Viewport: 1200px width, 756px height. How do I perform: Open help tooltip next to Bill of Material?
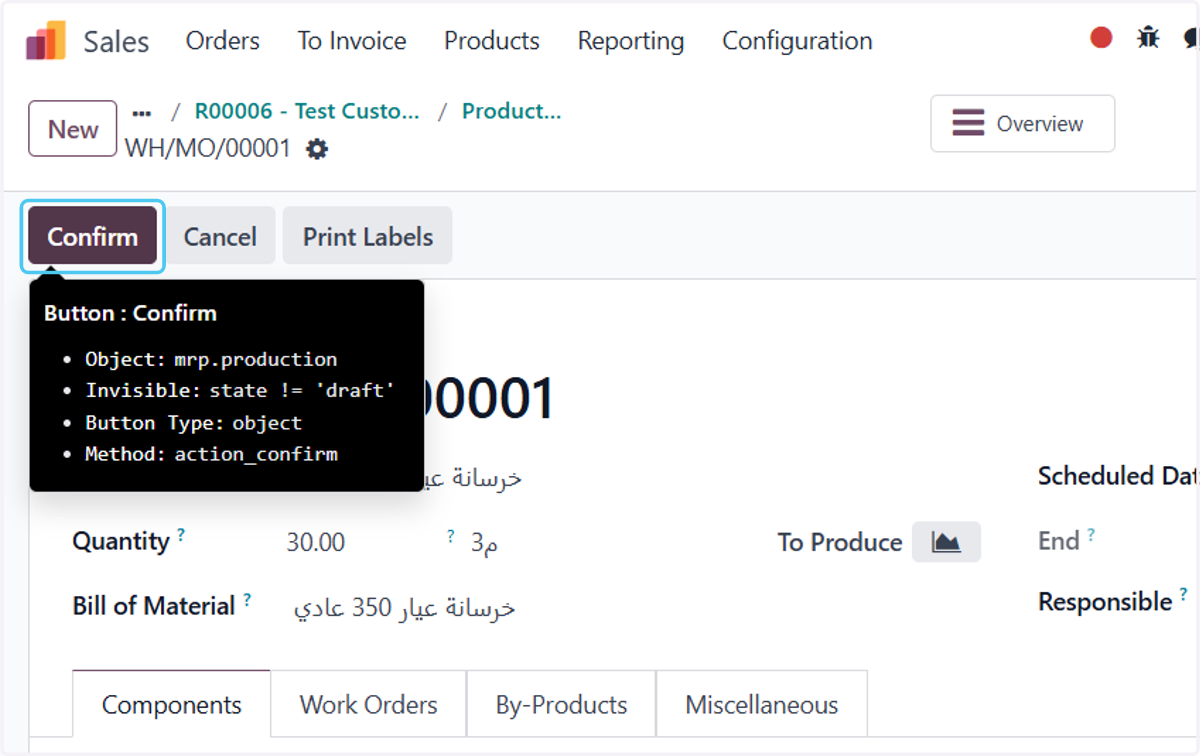pos(247,599)
